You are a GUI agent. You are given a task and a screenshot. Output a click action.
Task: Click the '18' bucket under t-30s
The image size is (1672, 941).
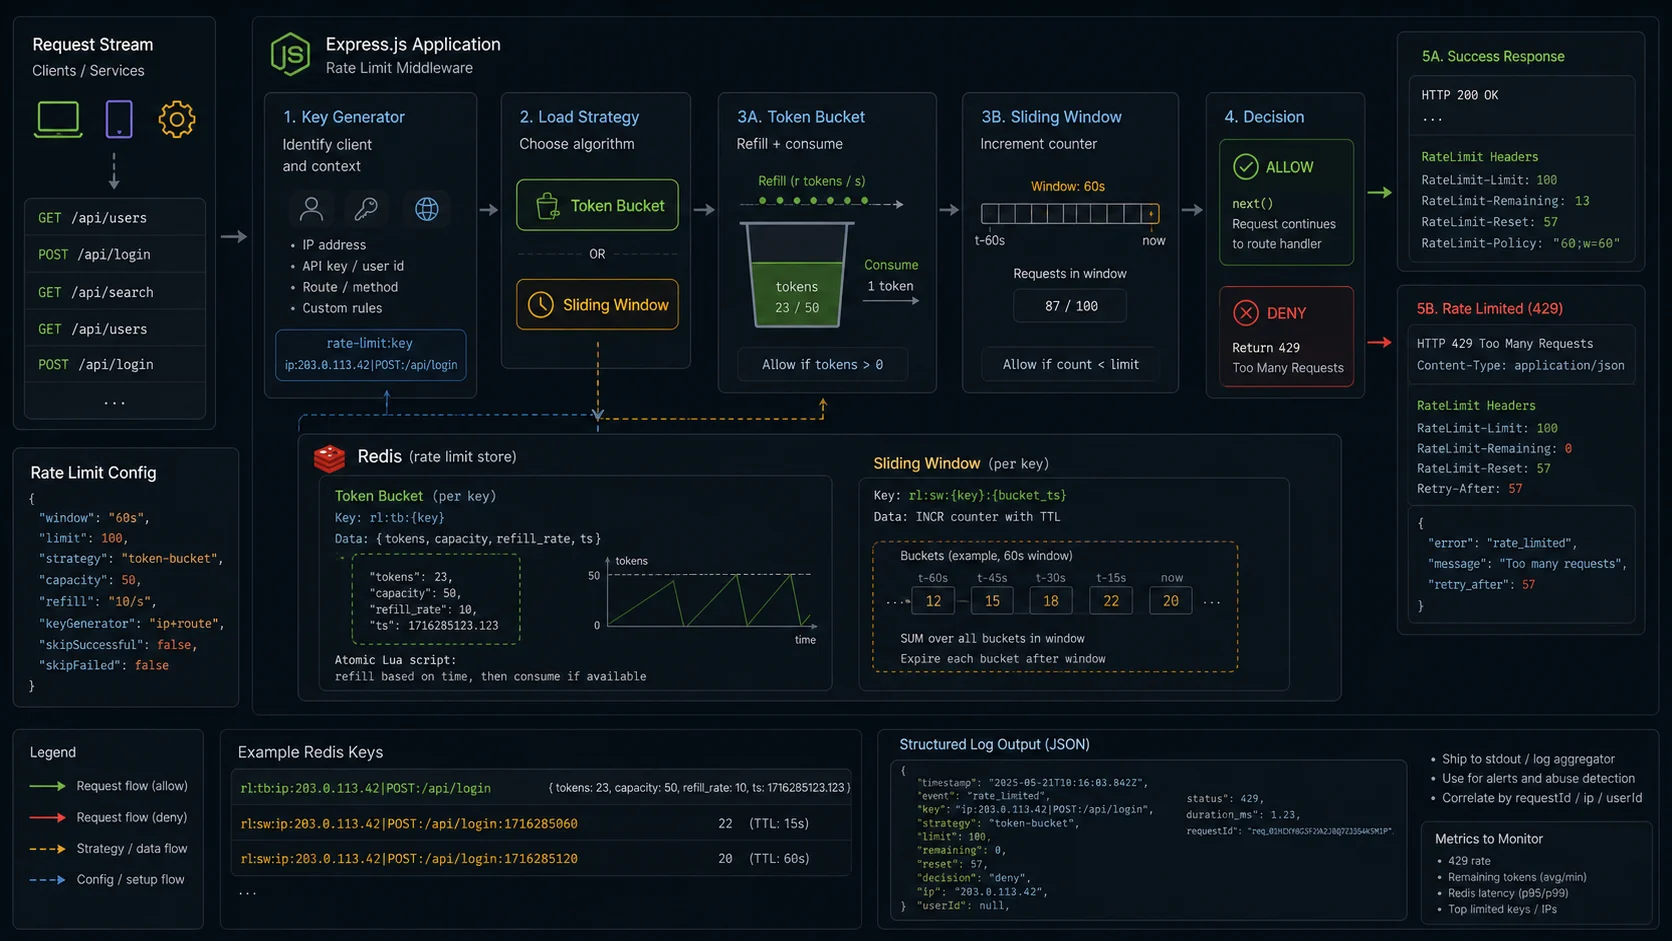pos(1051,601)
